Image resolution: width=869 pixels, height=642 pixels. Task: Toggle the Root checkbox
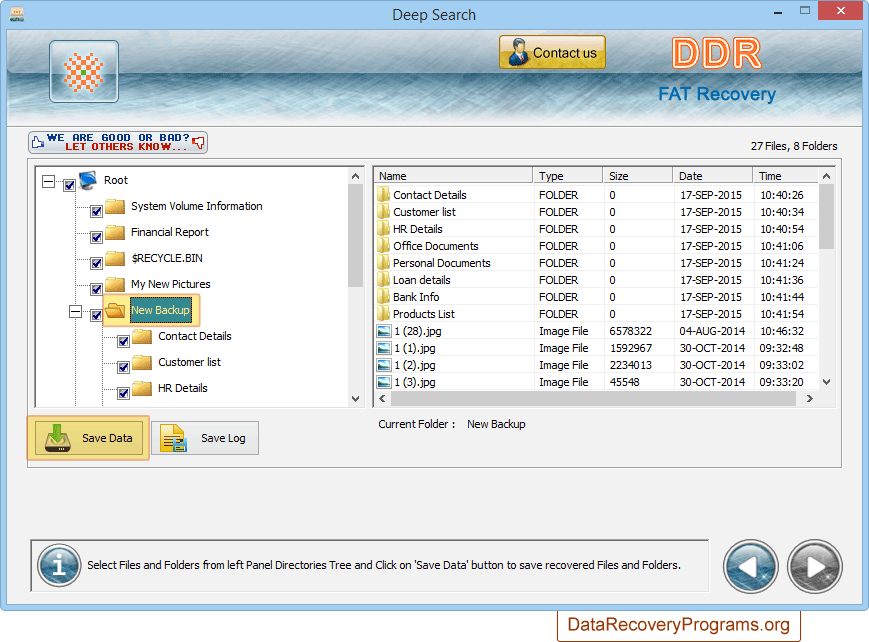69,185
